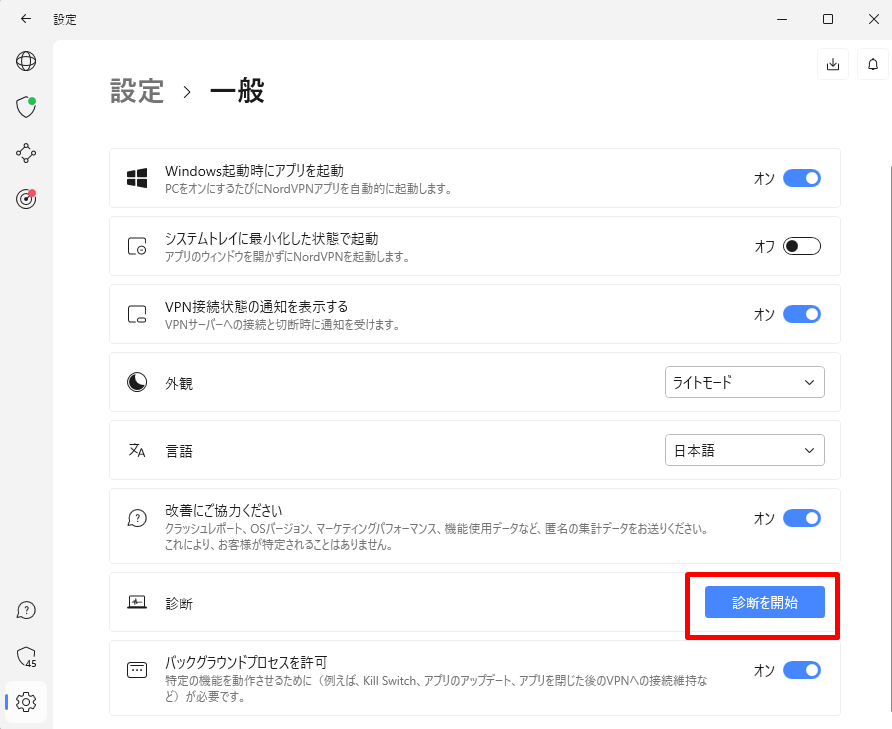Open the ライトモード appearance dropdown

click(x=745, y=382)
